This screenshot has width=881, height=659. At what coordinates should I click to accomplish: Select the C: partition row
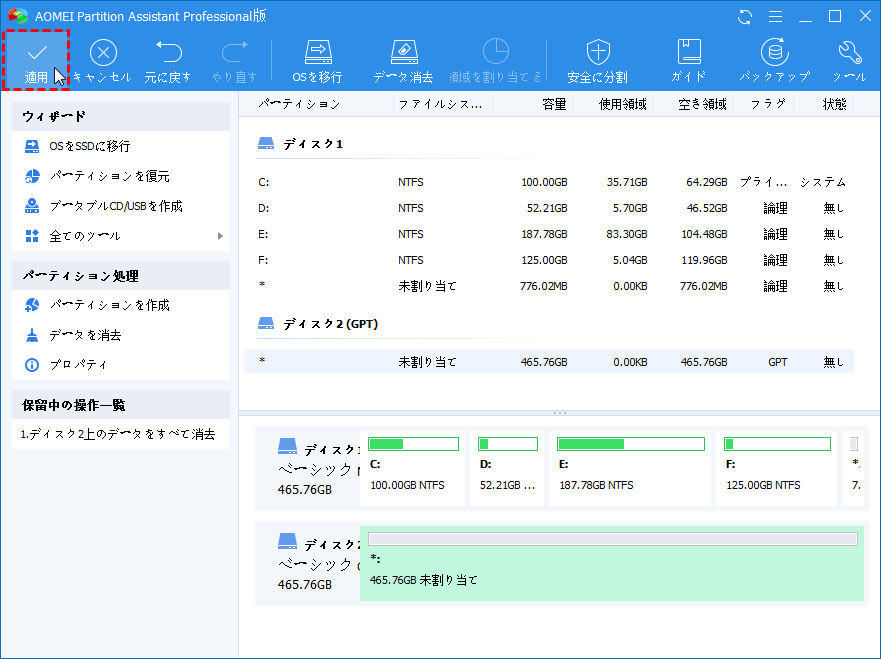(x=549, y=182)
